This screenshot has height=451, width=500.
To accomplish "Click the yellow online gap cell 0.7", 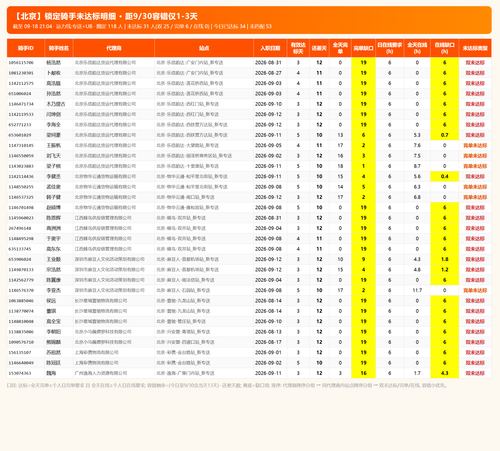I will (444, 135).
